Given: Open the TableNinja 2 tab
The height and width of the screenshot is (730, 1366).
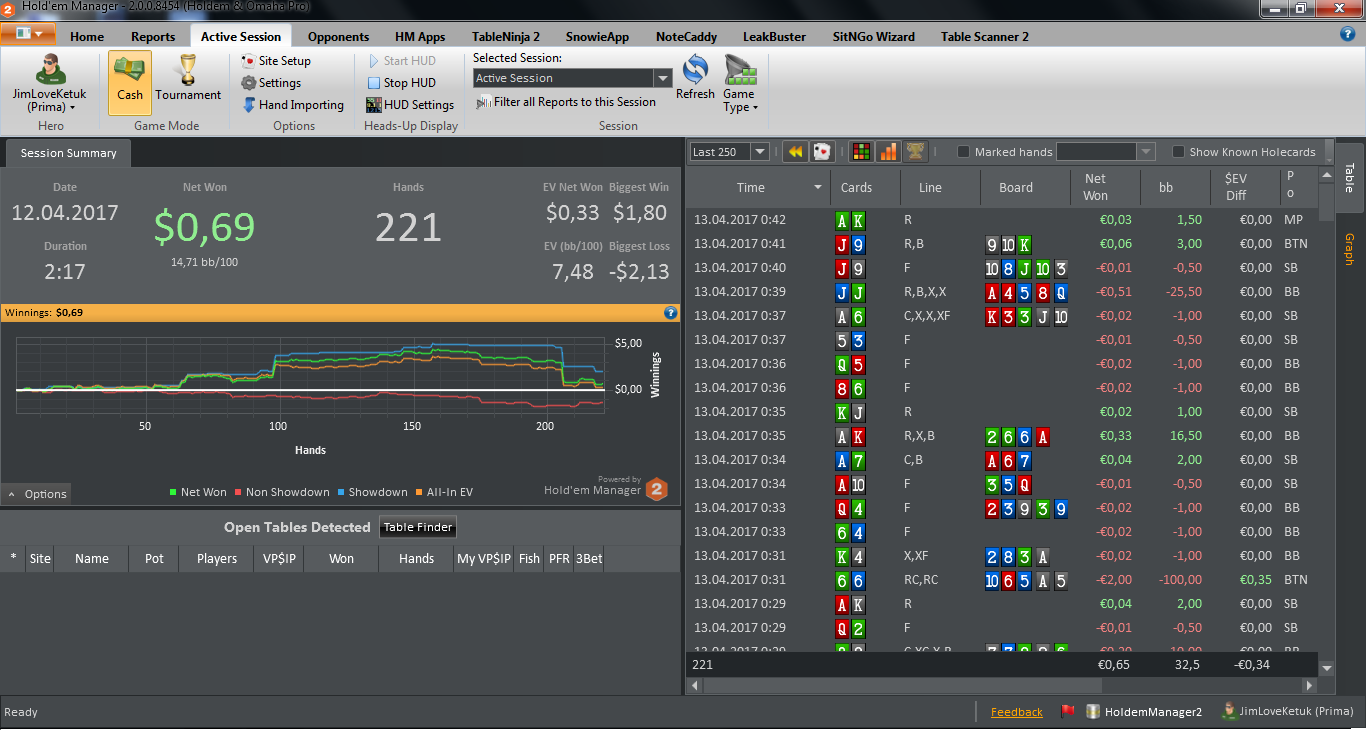Looking at the screenshot, I should tap(507, 37).
